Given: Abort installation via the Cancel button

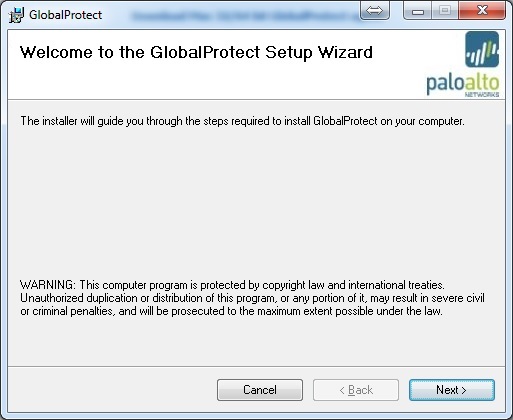Looking at the screenshot, I should 260,390.
